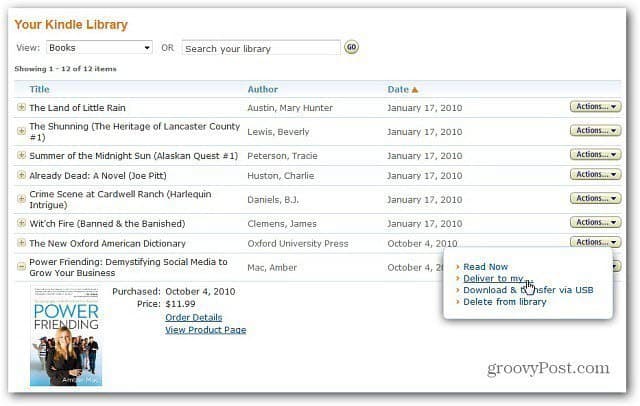Open Actions menu for Crime Scene at Cardwell Ranch

(x=596, y=198)
